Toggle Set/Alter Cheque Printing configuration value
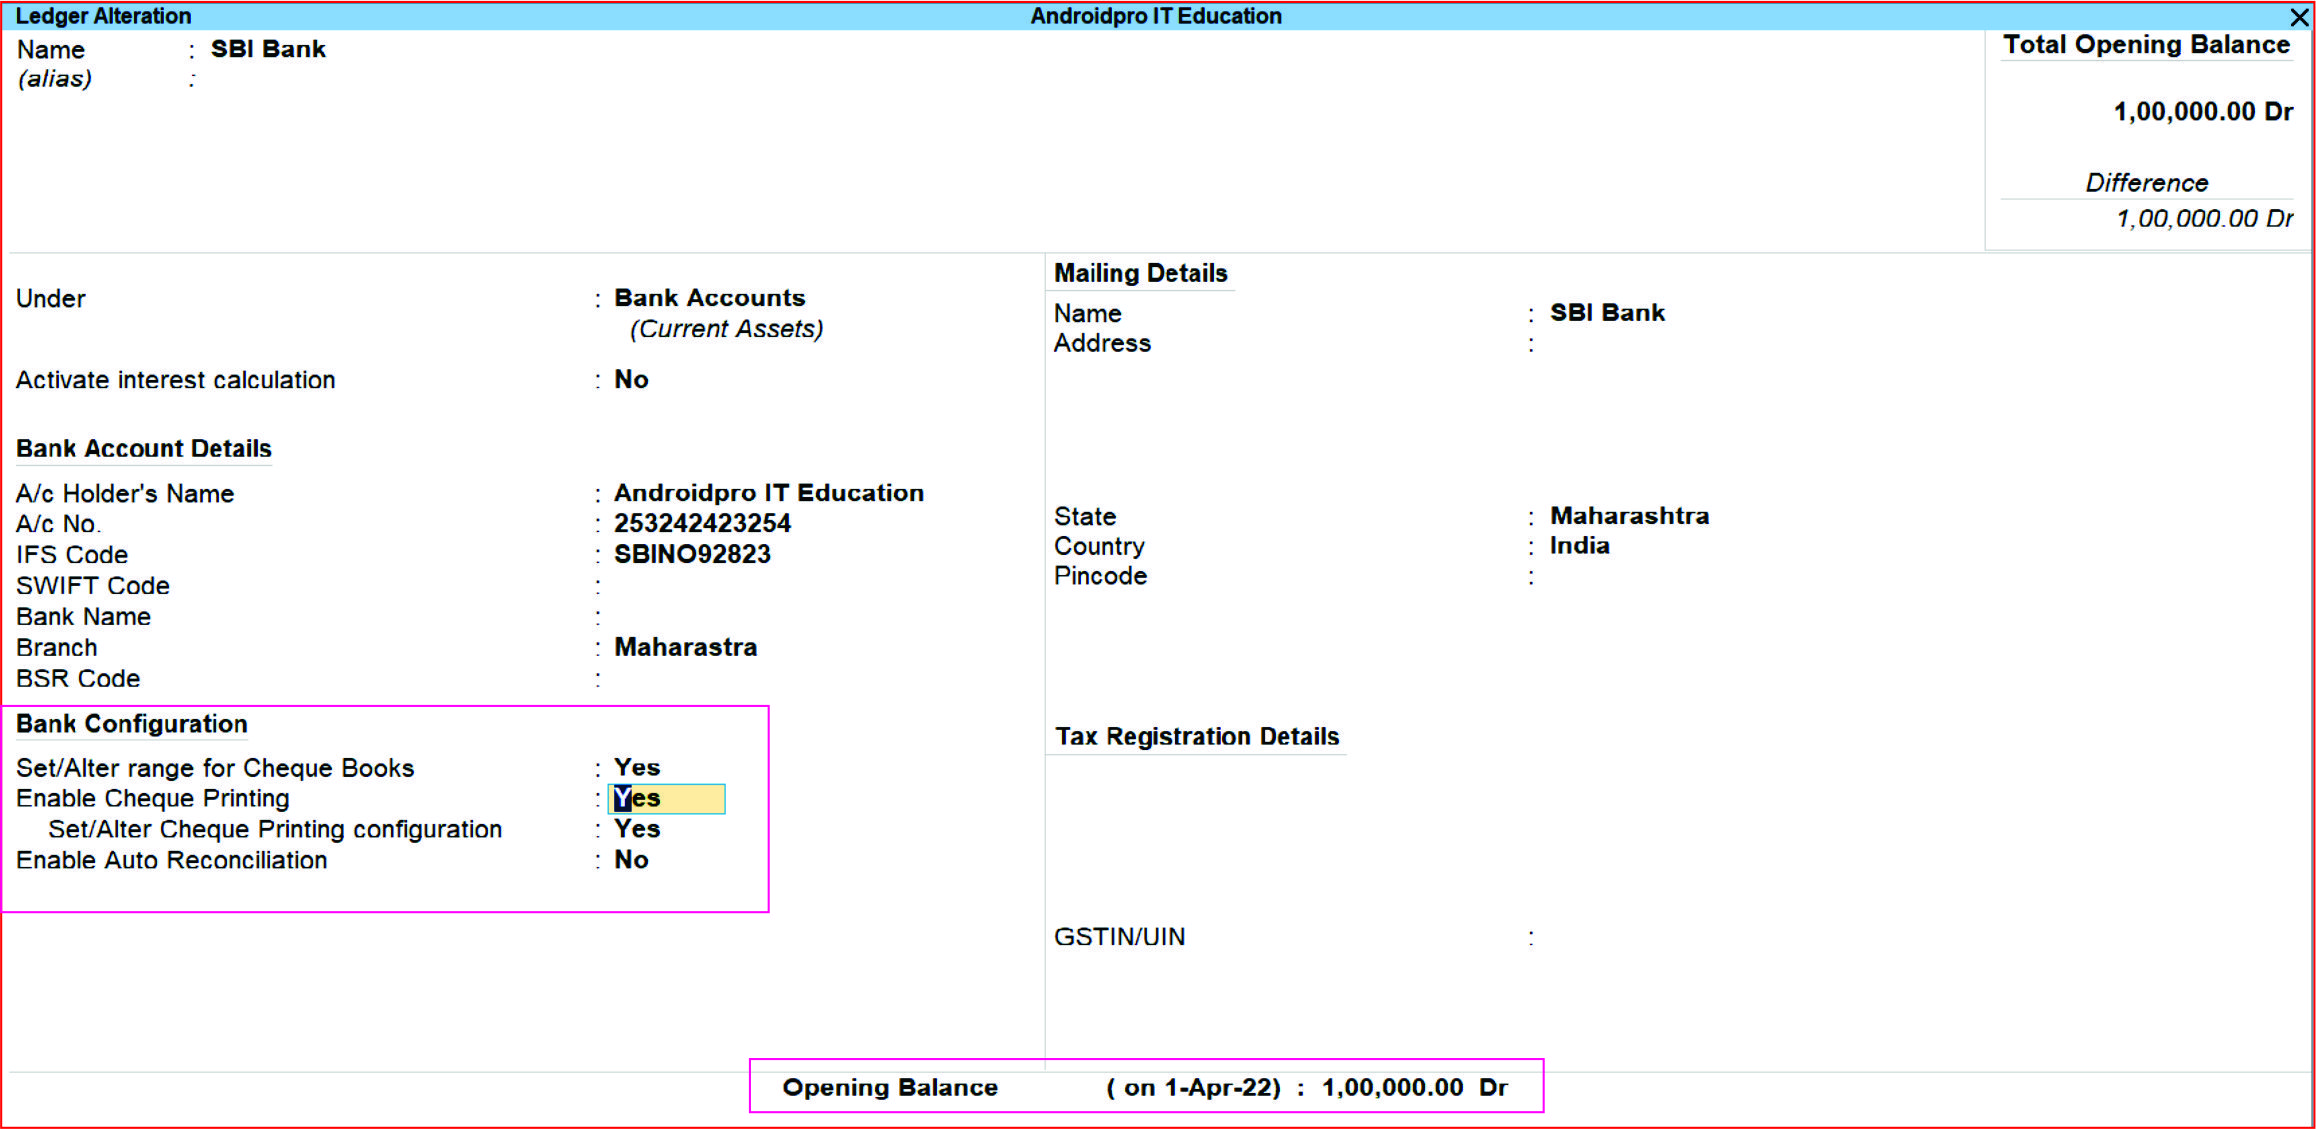This screenshot has width=2316, height=1129. (637, 829)
